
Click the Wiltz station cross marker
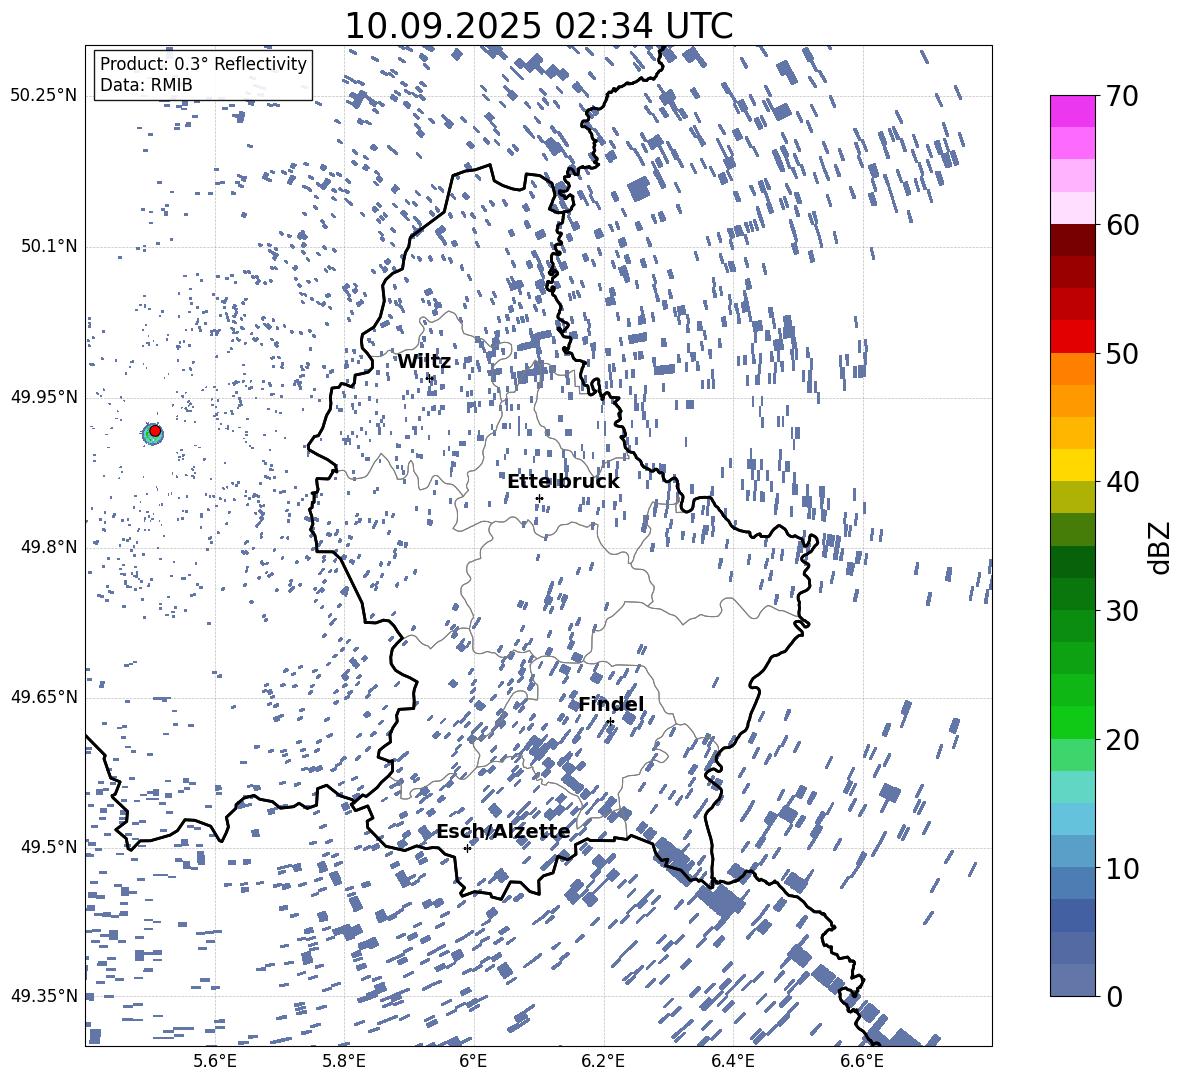point(430,377)
